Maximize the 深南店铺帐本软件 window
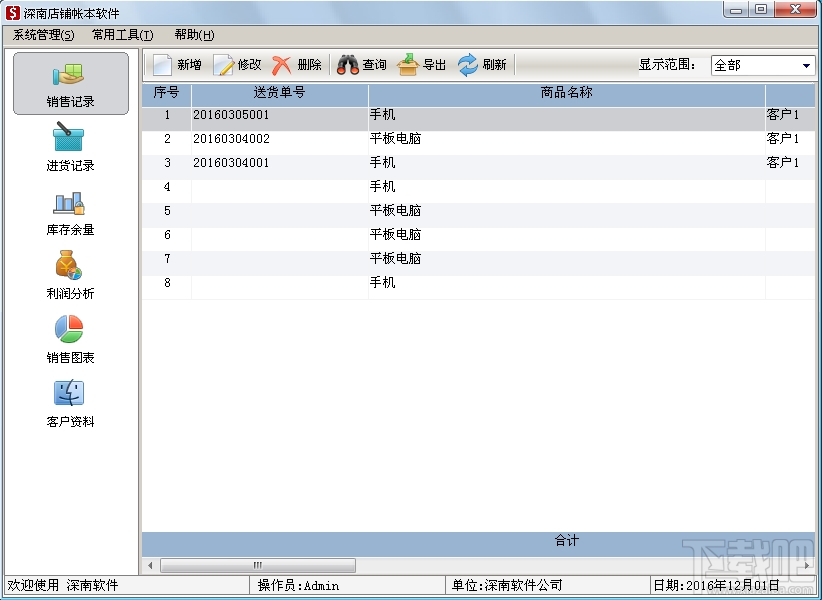The width and height of the screenshot is (822, 600). pos(761,10)
